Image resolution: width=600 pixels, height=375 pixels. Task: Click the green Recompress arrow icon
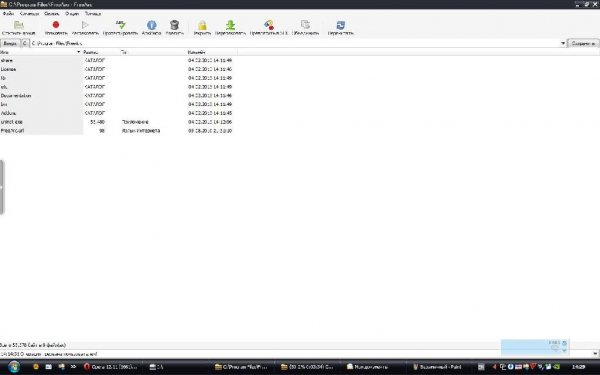pyautogui.click(x=230, y=25)
